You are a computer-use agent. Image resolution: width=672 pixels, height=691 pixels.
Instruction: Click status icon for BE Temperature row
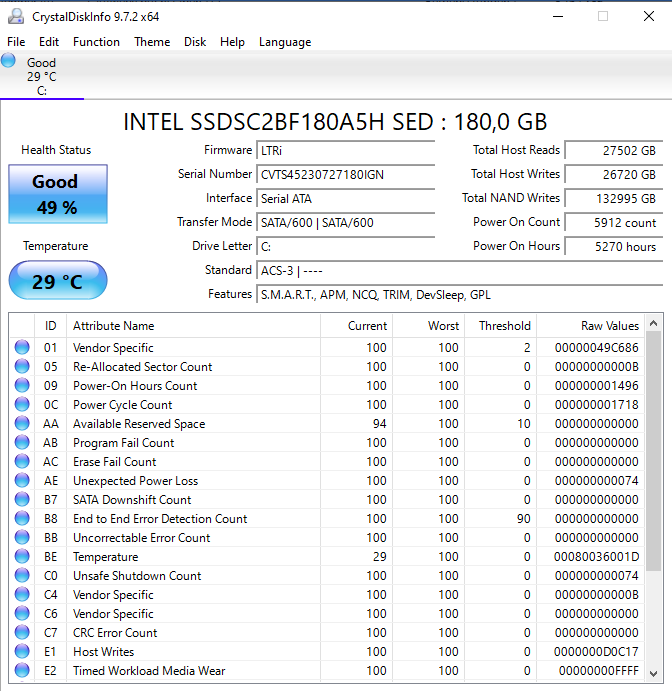(x=22, y=556)
